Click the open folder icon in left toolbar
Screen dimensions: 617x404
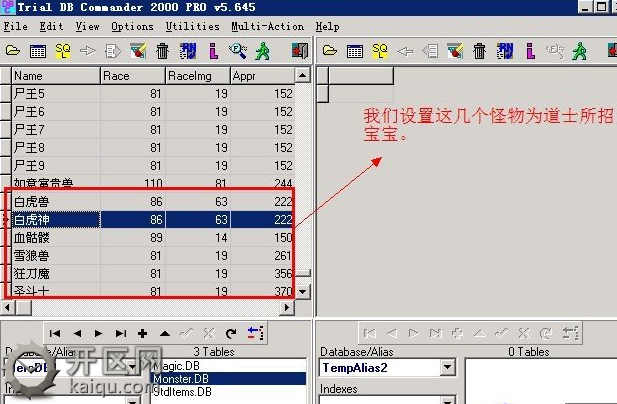(13, 50)
